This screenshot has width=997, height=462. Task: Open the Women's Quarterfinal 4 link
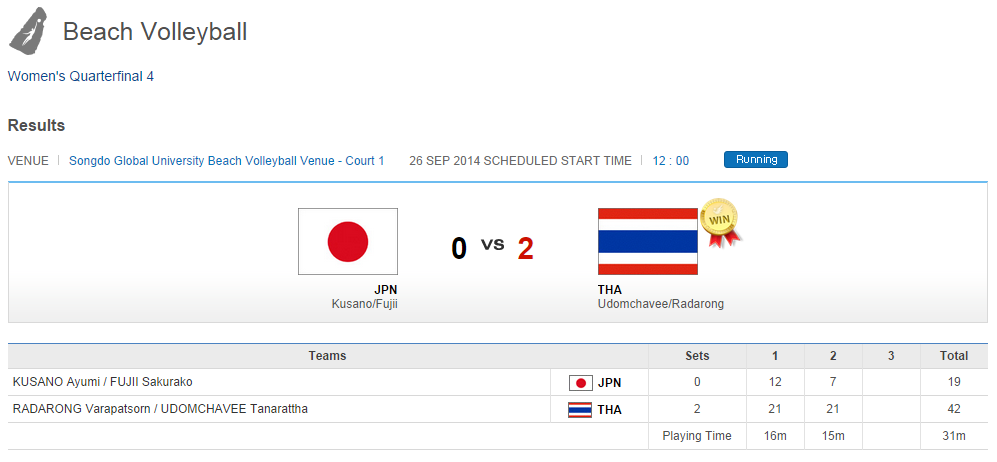pos(81,76)
